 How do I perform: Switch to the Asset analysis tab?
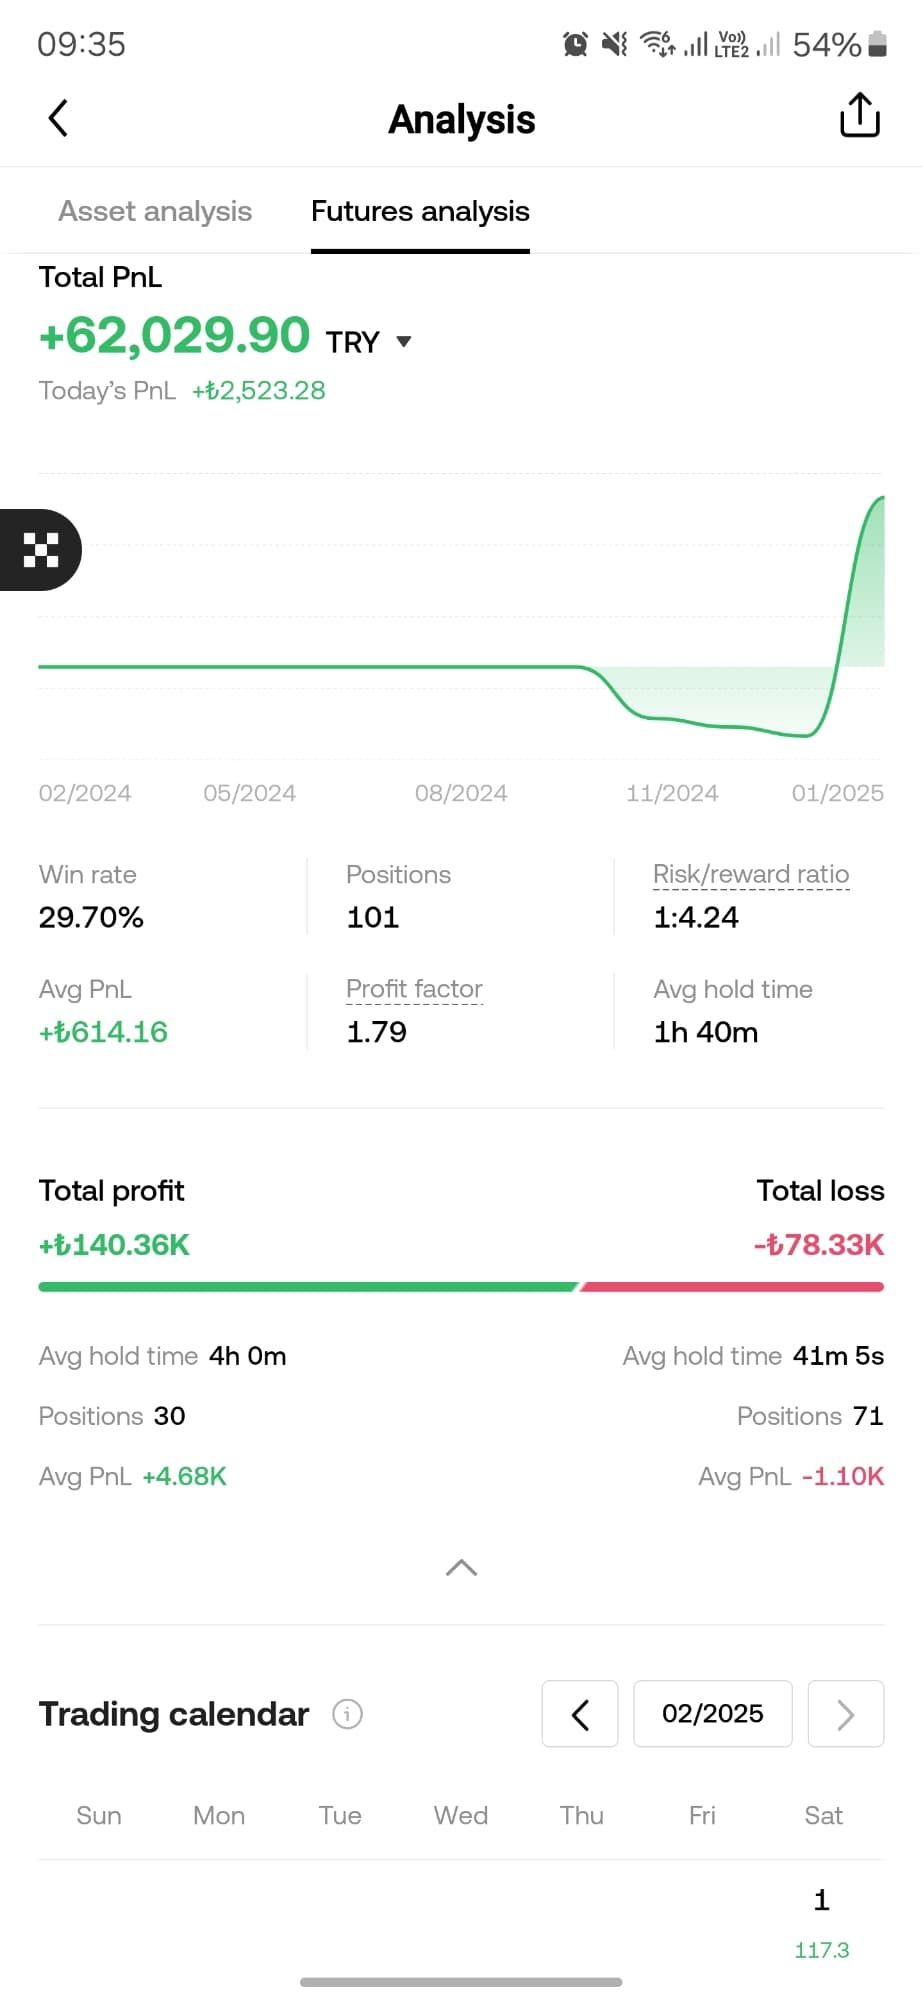(155, 212)
